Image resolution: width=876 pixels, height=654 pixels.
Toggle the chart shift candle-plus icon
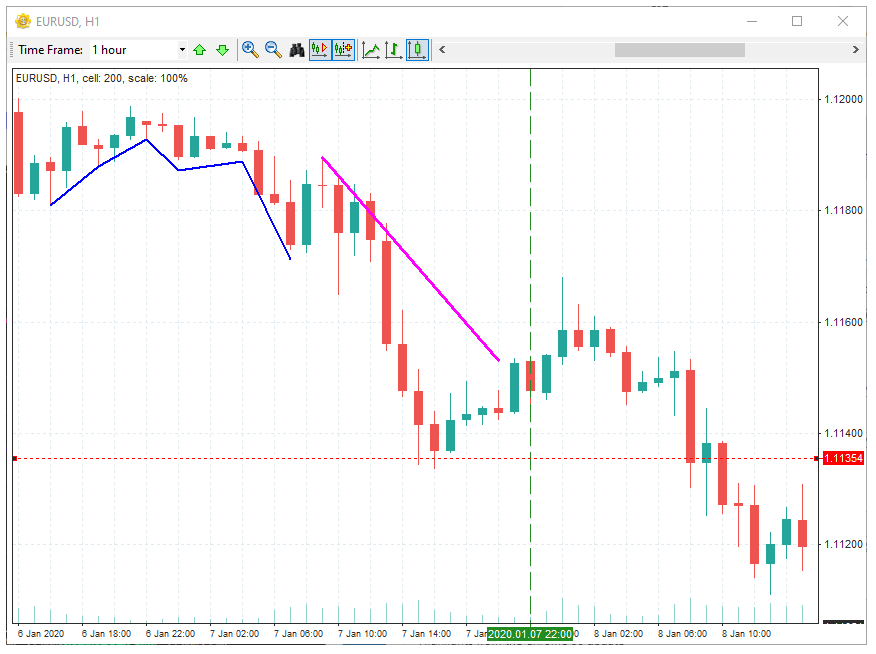pyautogui.click(x=344, y=48)
